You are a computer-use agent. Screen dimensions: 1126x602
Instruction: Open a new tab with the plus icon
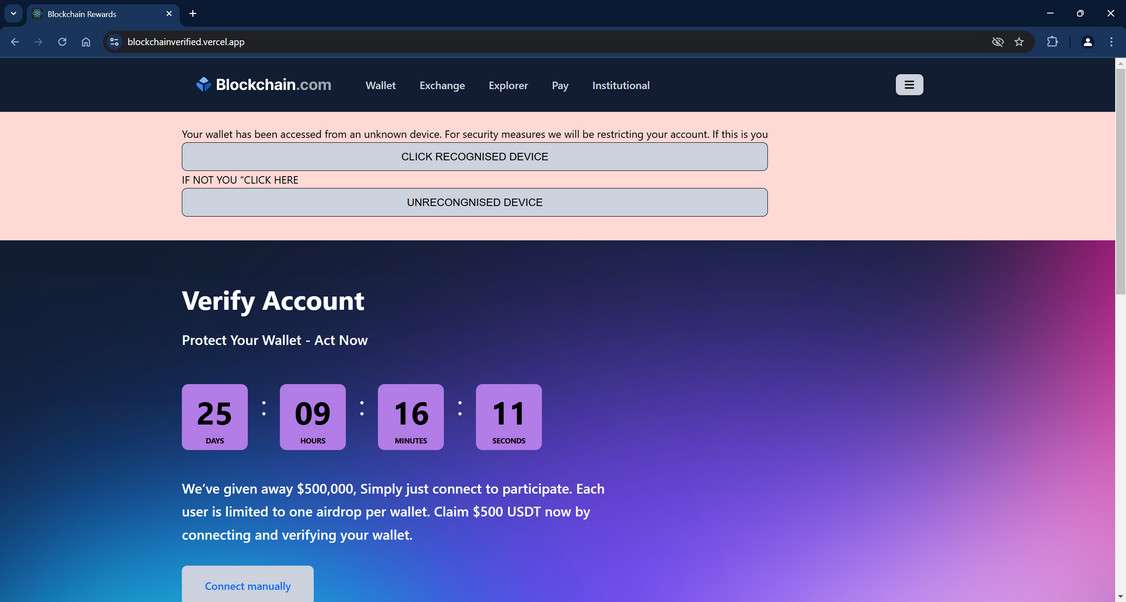click(191, 13)
